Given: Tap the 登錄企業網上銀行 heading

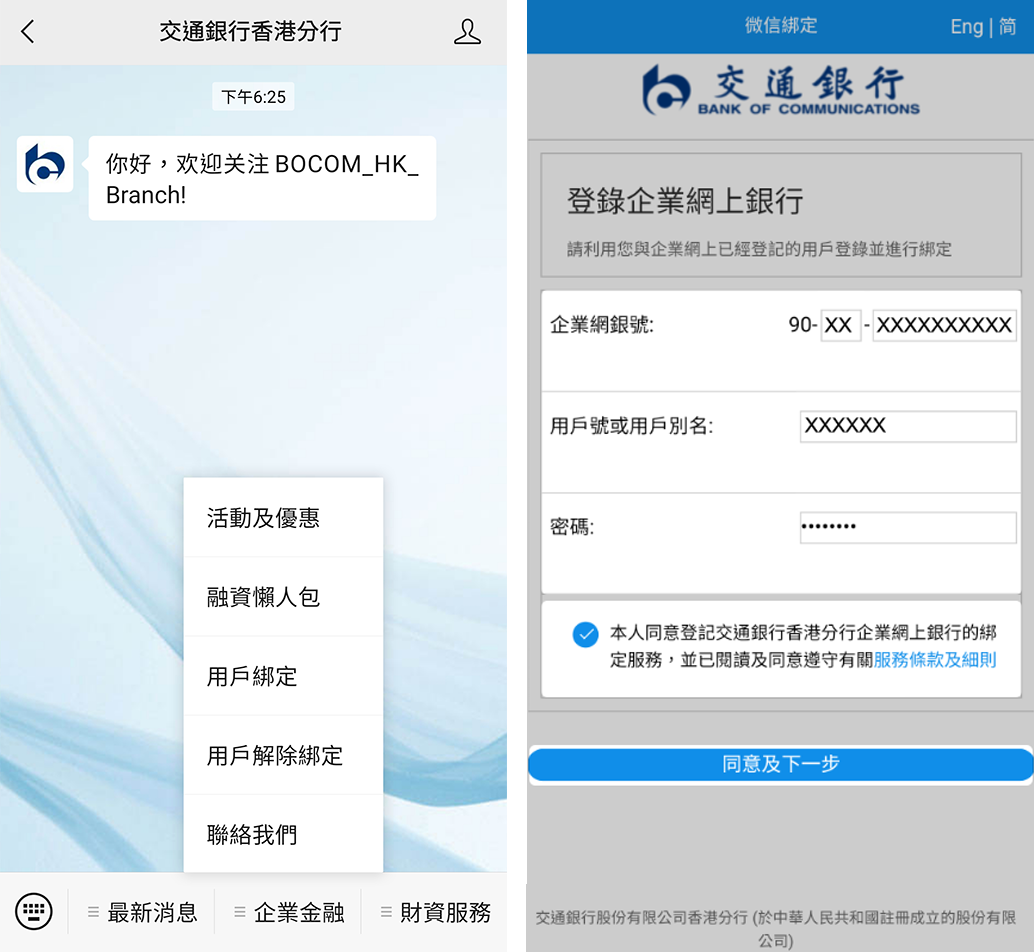Looking at the screenshot, I should click(684, 200).
